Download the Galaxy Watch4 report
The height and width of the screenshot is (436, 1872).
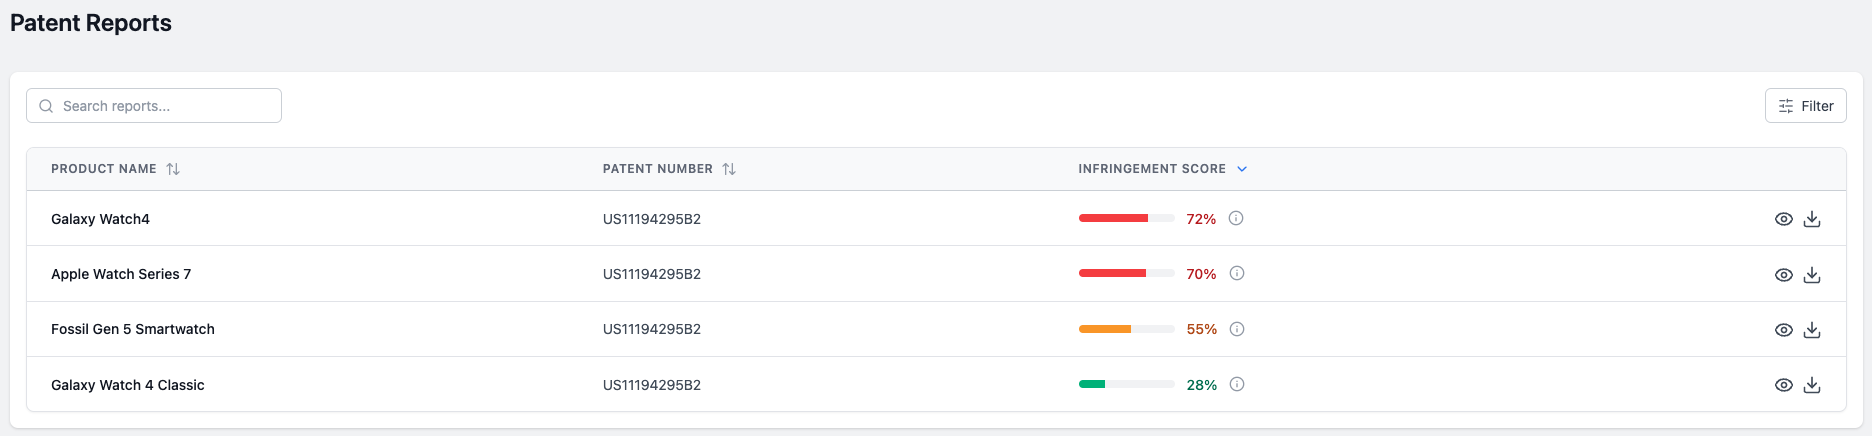click(x=1812, y=219)
